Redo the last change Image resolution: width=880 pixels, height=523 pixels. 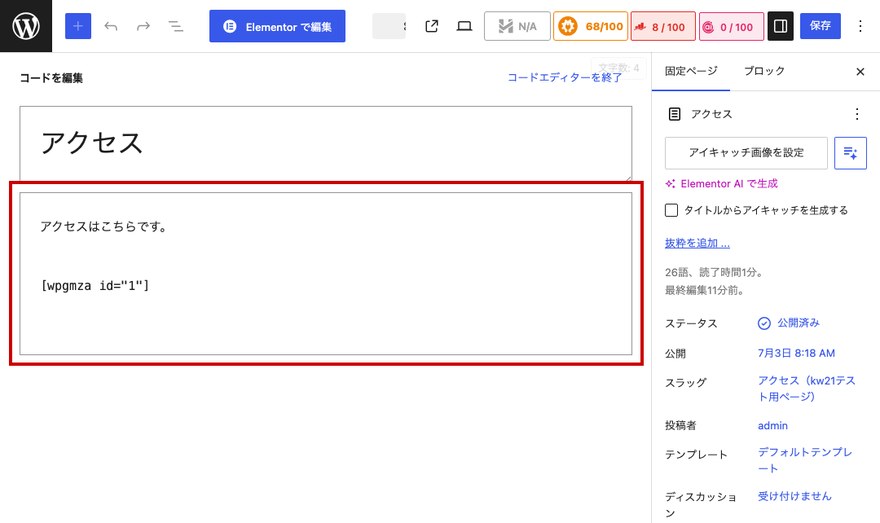click(143, 26)
